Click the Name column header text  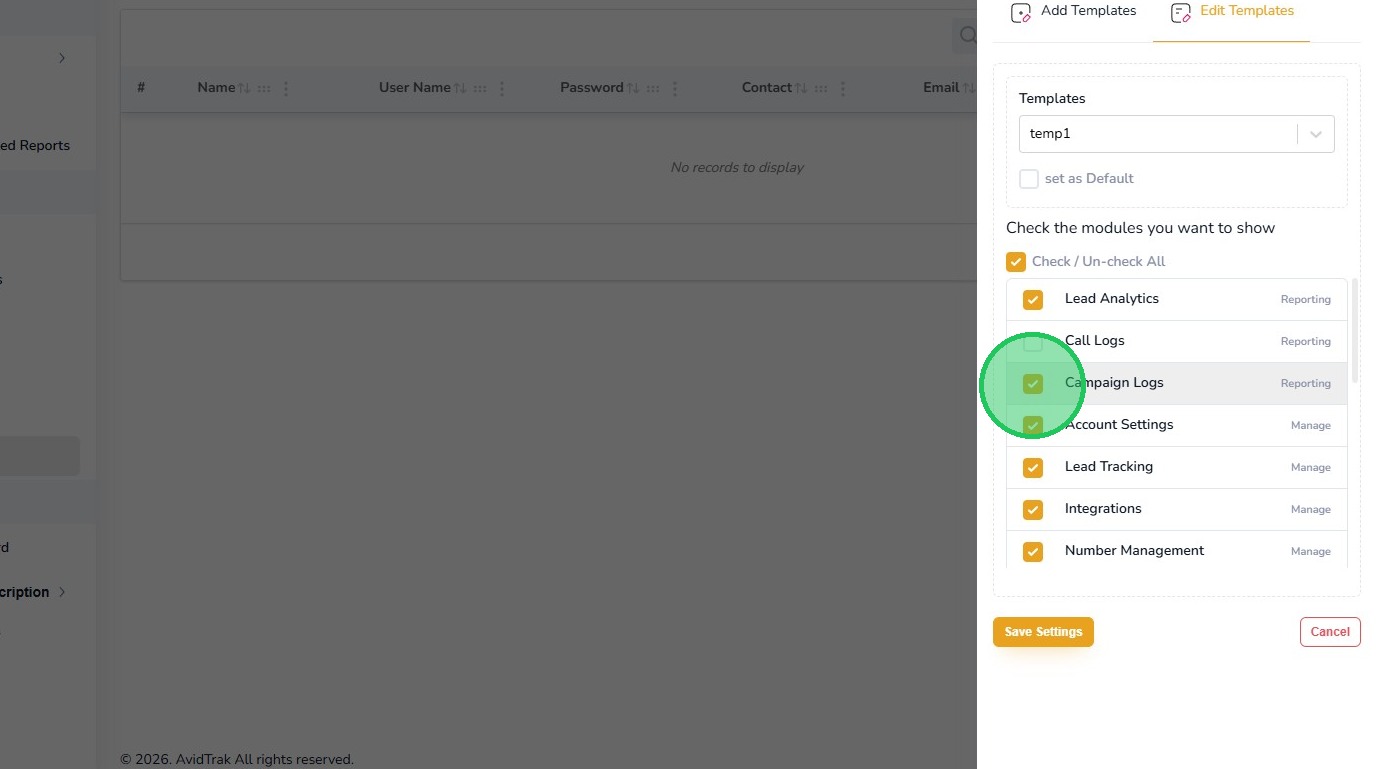[x=216, y=88]
